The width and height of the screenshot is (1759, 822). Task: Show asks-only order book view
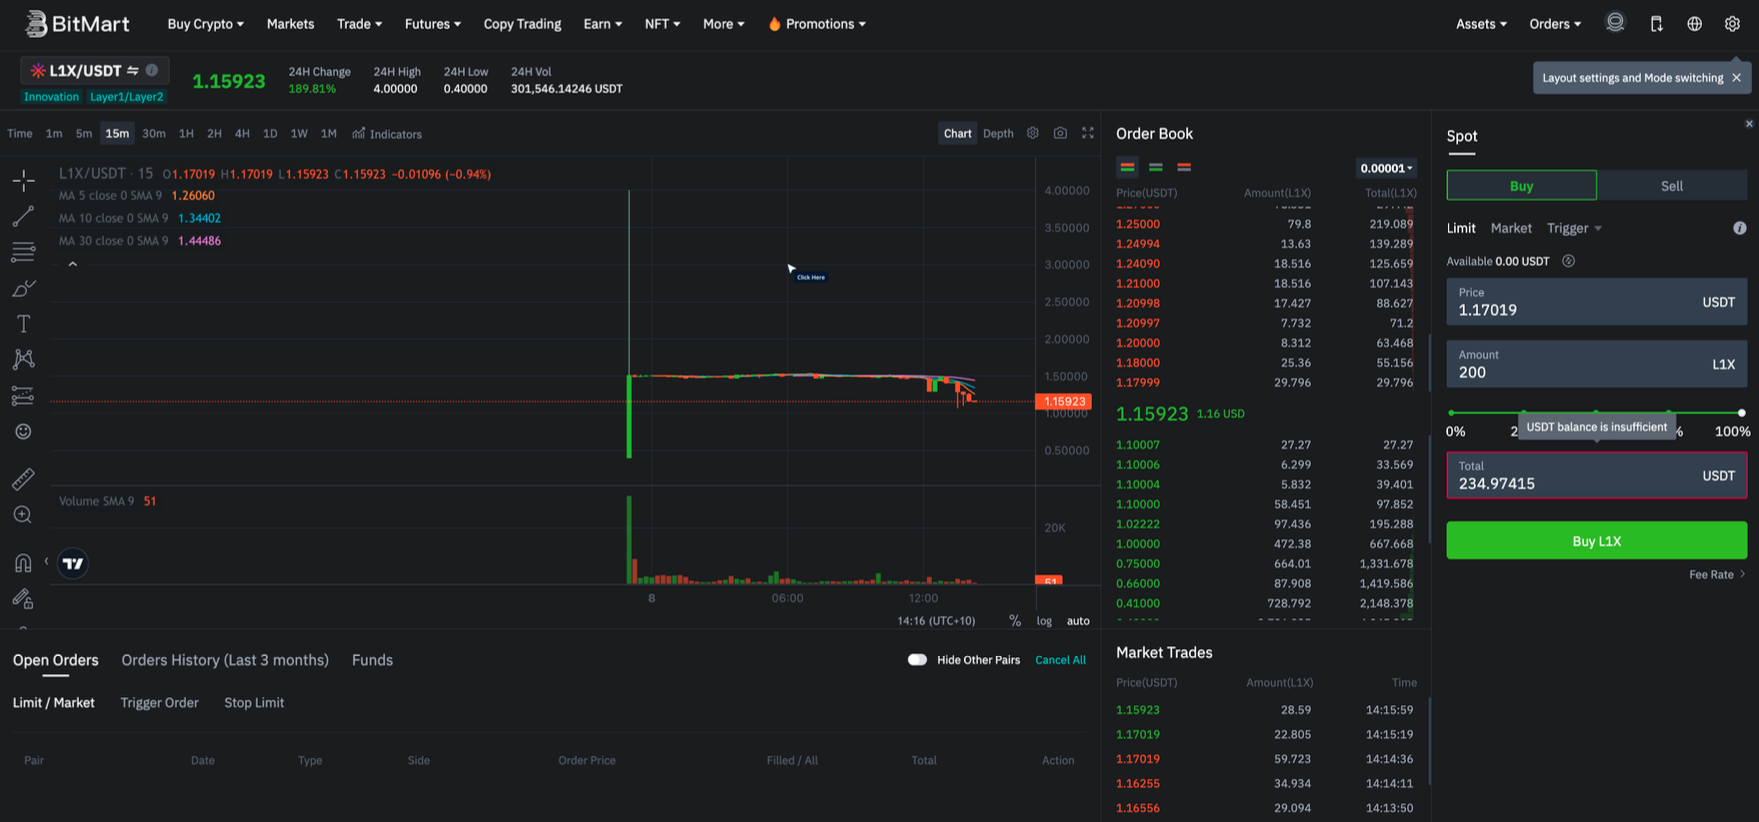pyautogui.click(x=1184, y=167)
